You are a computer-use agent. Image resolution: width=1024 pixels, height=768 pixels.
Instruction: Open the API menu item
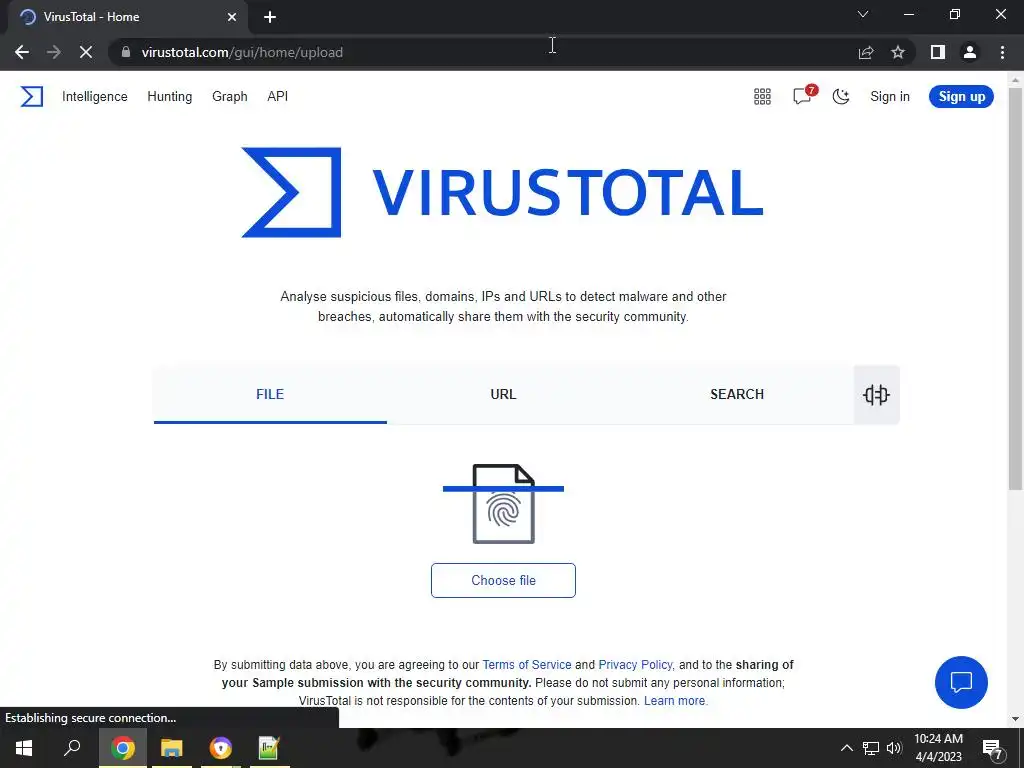tap(278, 97)
